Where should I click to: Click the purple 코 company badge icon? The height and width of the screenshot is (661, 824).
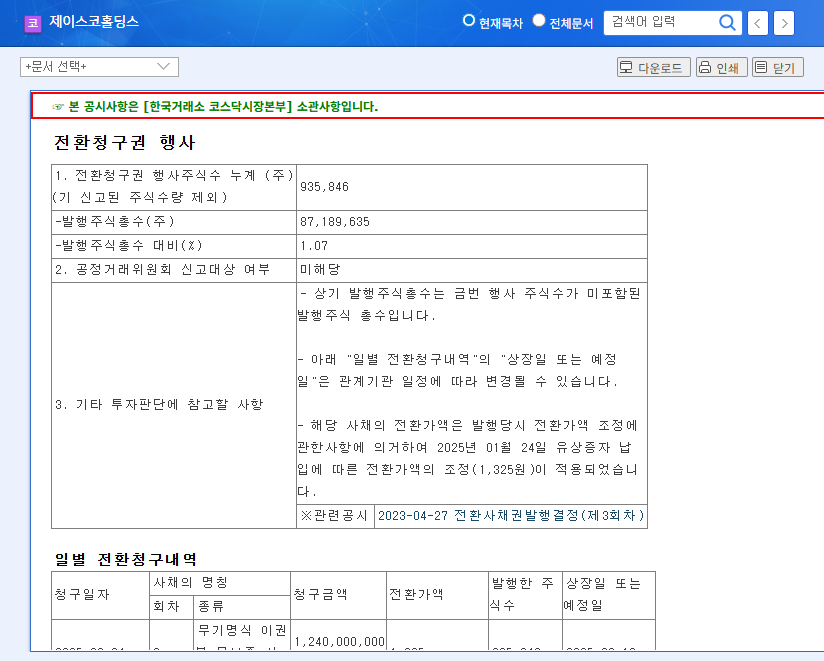coord(33,23)
